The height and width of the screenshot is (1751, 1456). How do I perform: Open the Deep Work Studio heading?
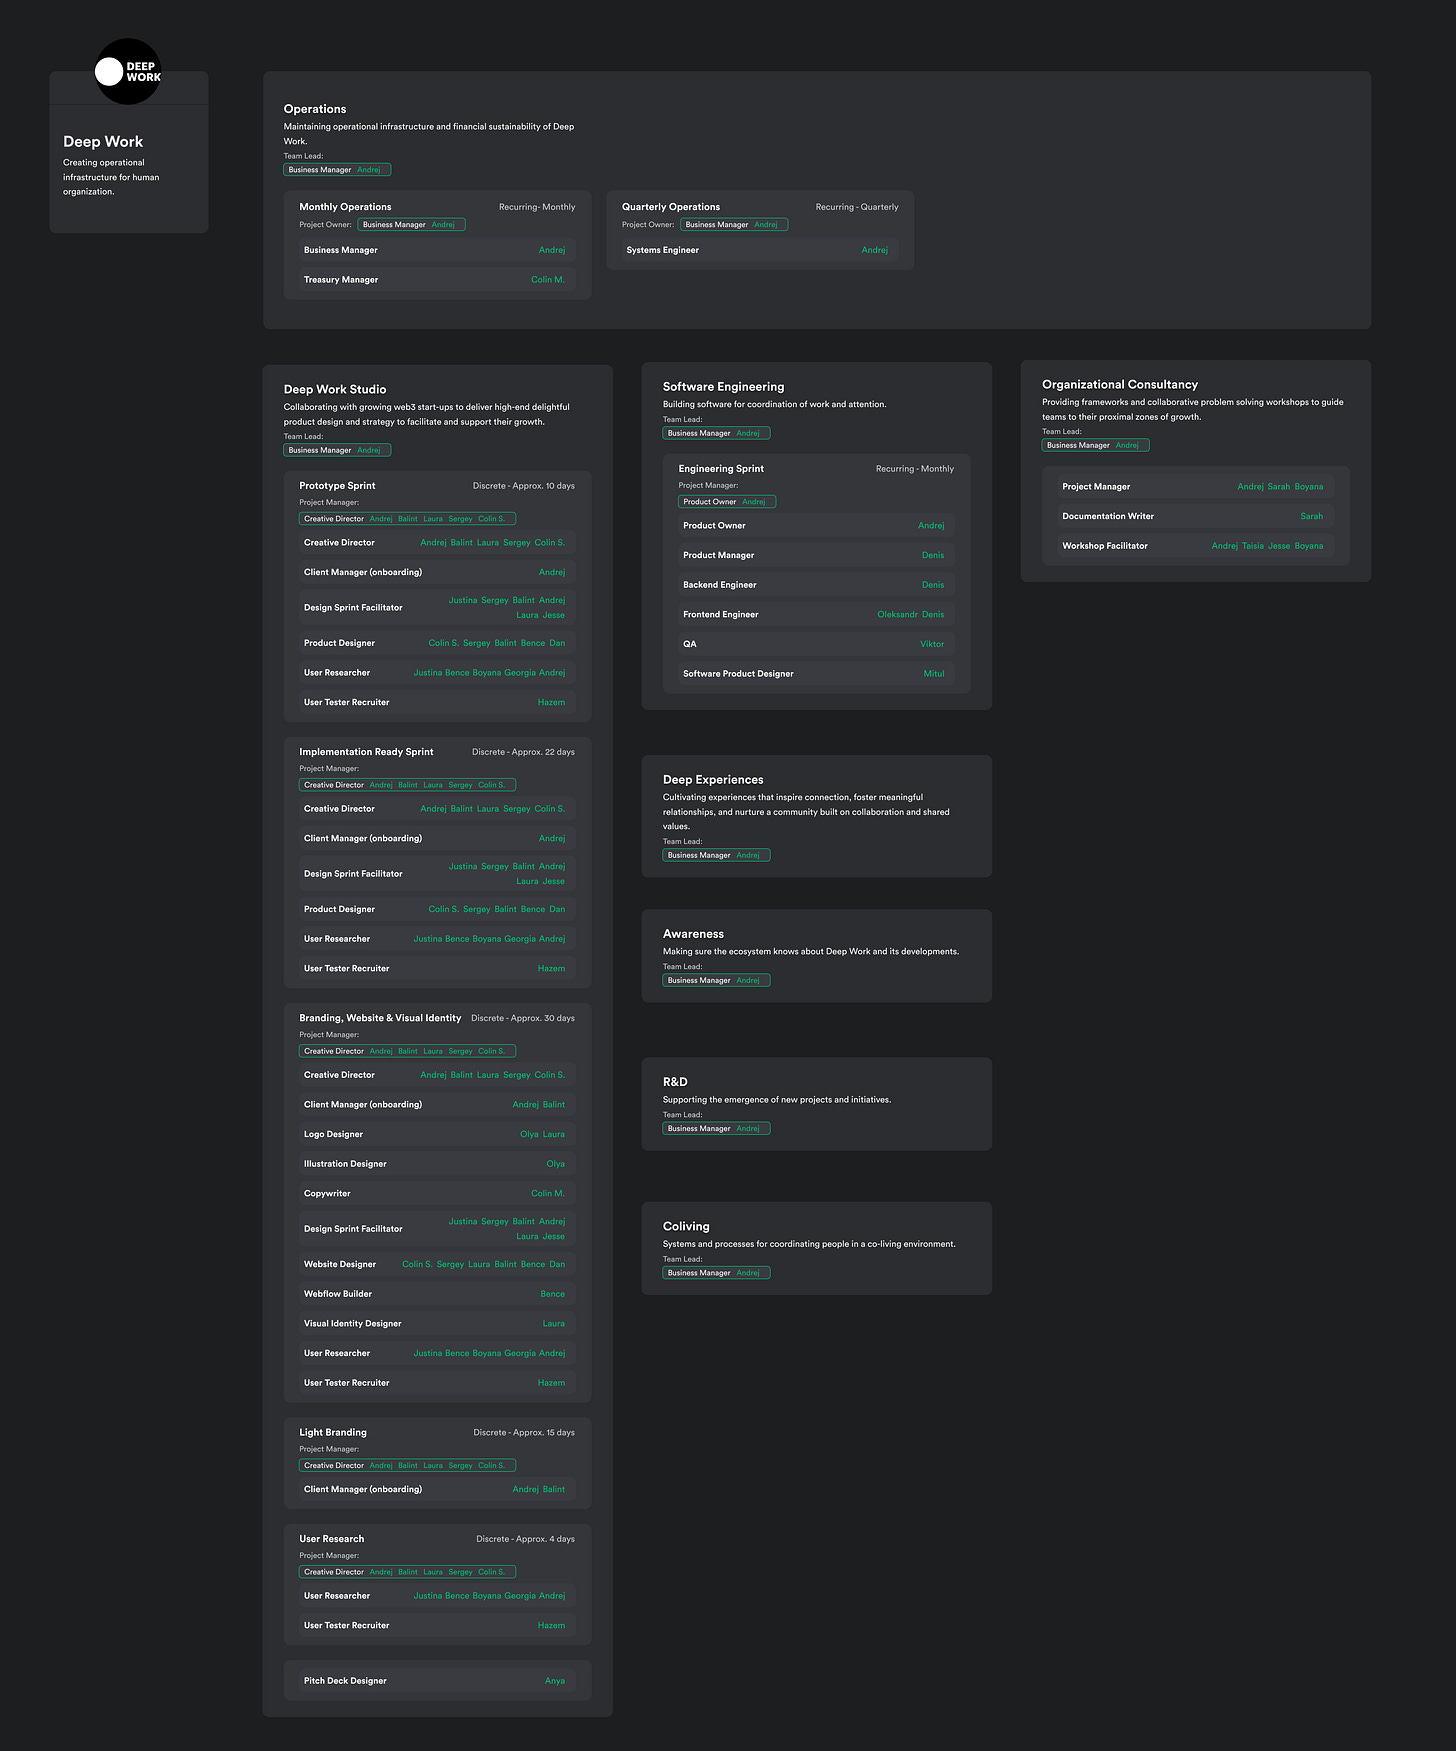click(335, 389)
